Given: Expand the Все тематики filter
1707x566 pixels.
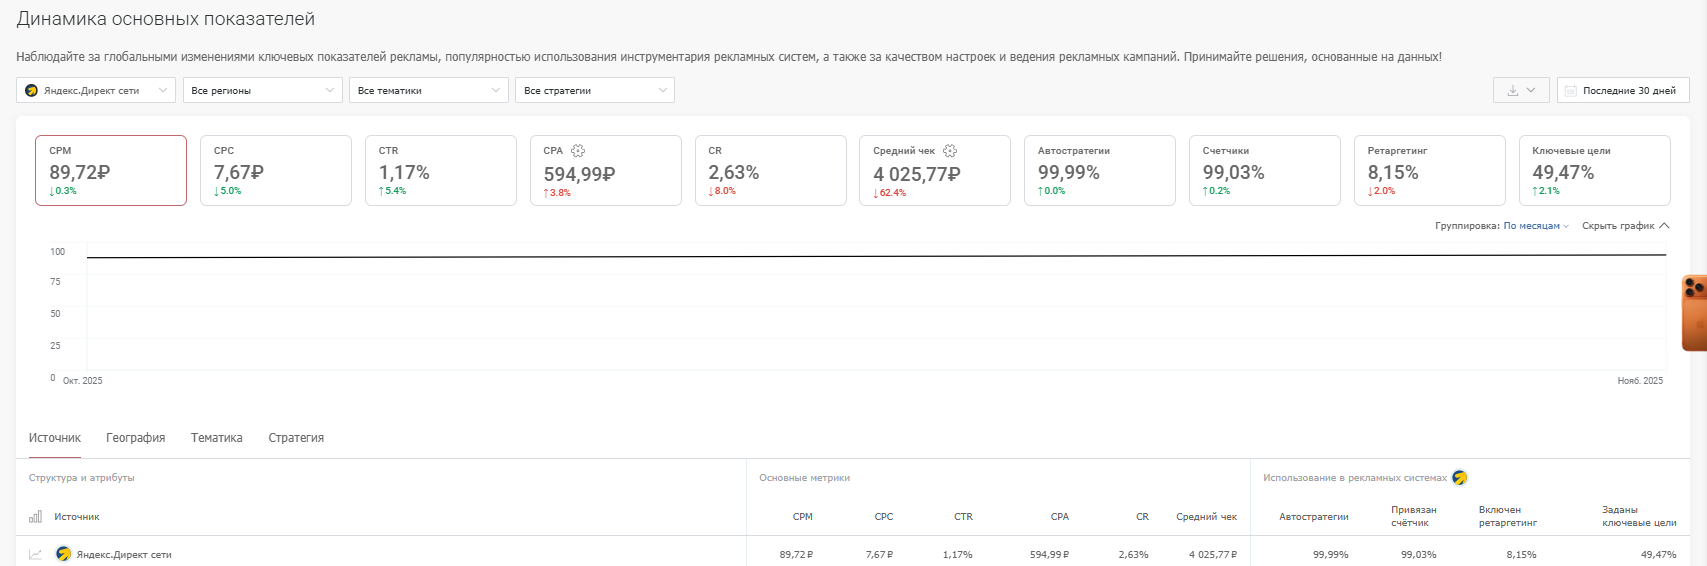Looking at the screenshot, I should 428,90.
